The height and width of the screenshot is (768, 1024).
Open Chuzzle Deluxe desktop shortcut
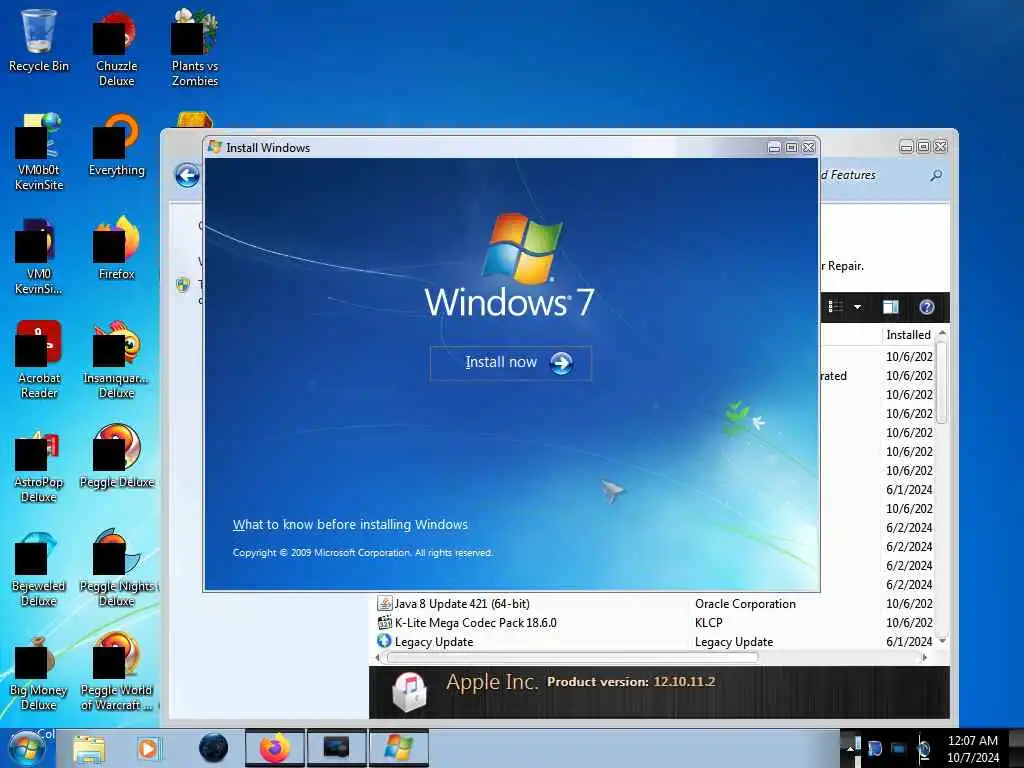coord(116,50)
